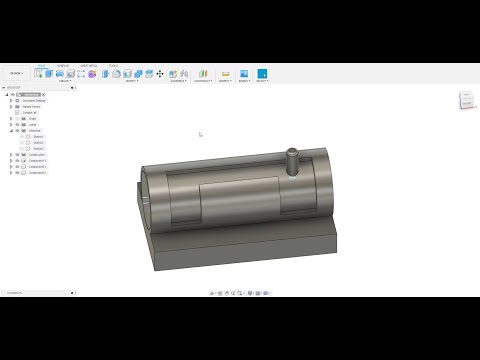The width and height of the screenshot is (480, 360).
Task: Click the Zoom icon in navigation bar
Action: (233, 293)
